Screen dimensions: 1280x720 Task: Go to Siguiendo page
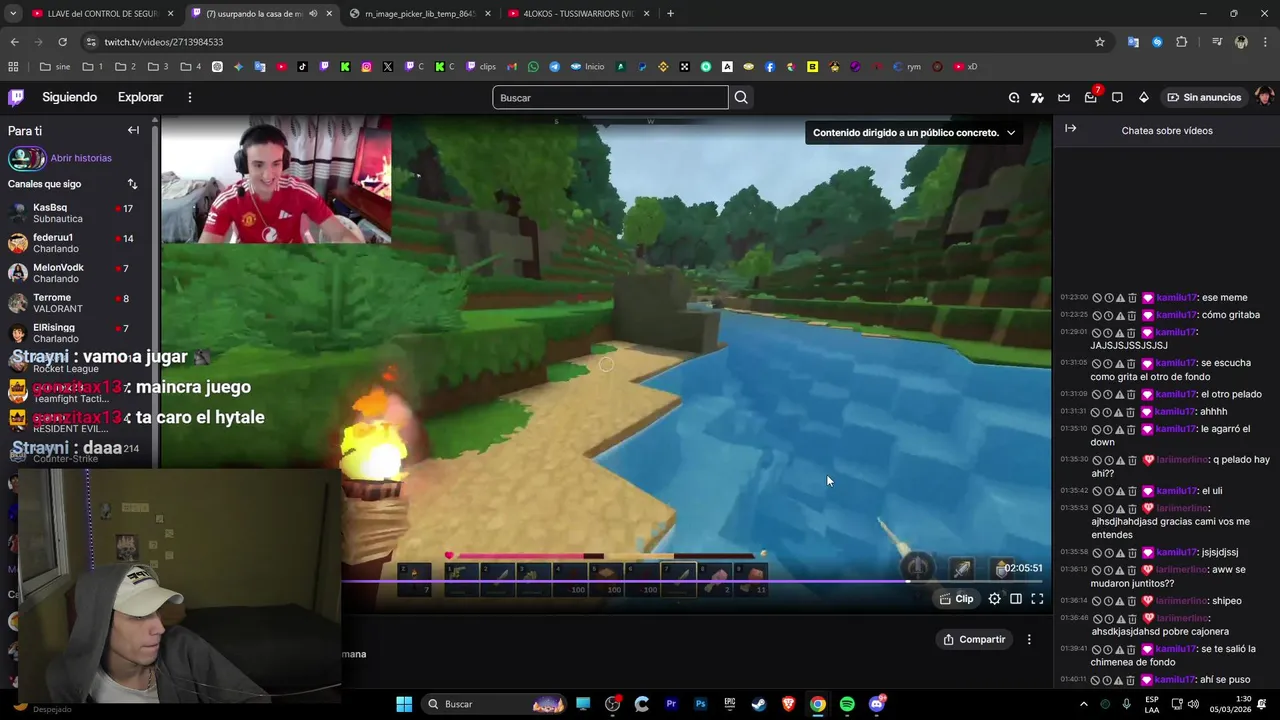coord(69,97)
